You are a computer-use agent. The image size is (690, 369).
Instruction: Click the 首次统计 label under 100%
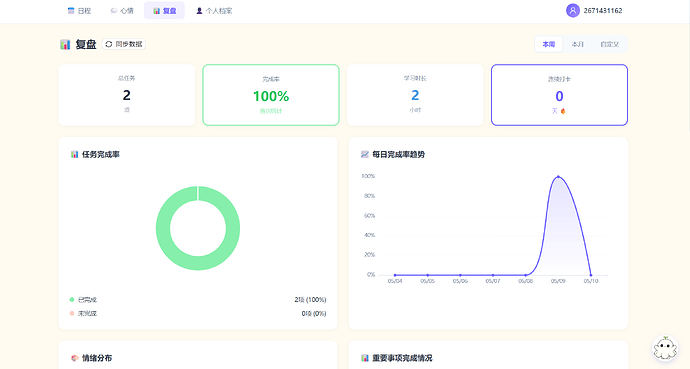coord(271,111)
